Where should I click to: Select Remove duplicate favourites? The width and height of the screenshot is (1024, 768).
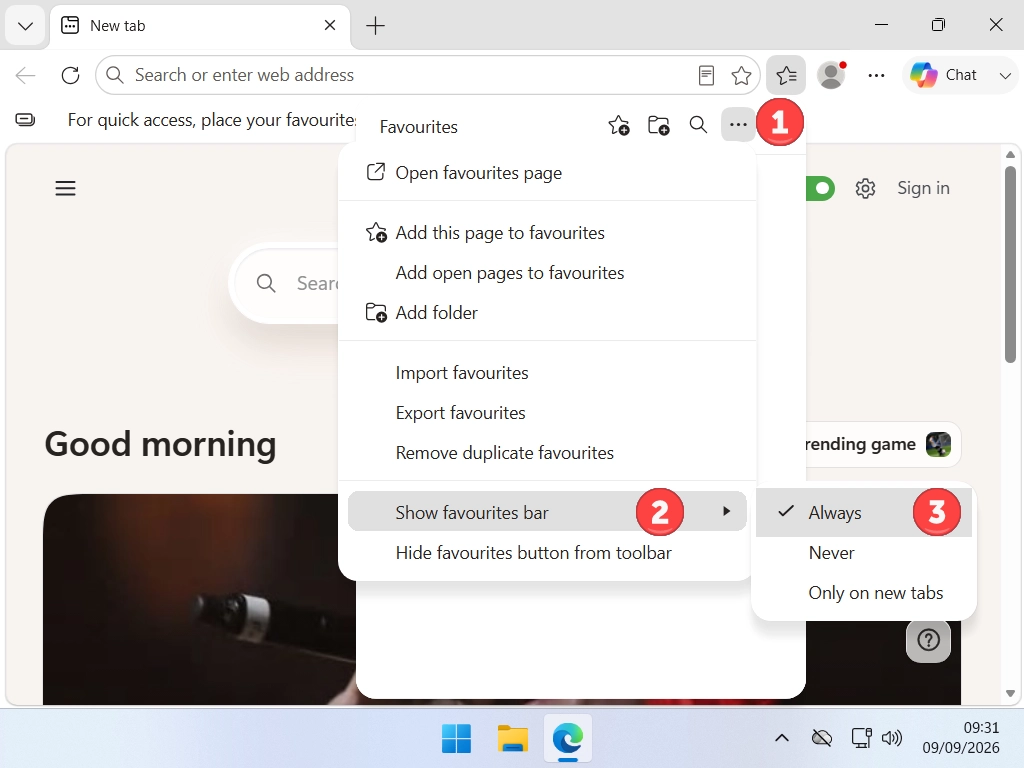[x=547, y=453]
